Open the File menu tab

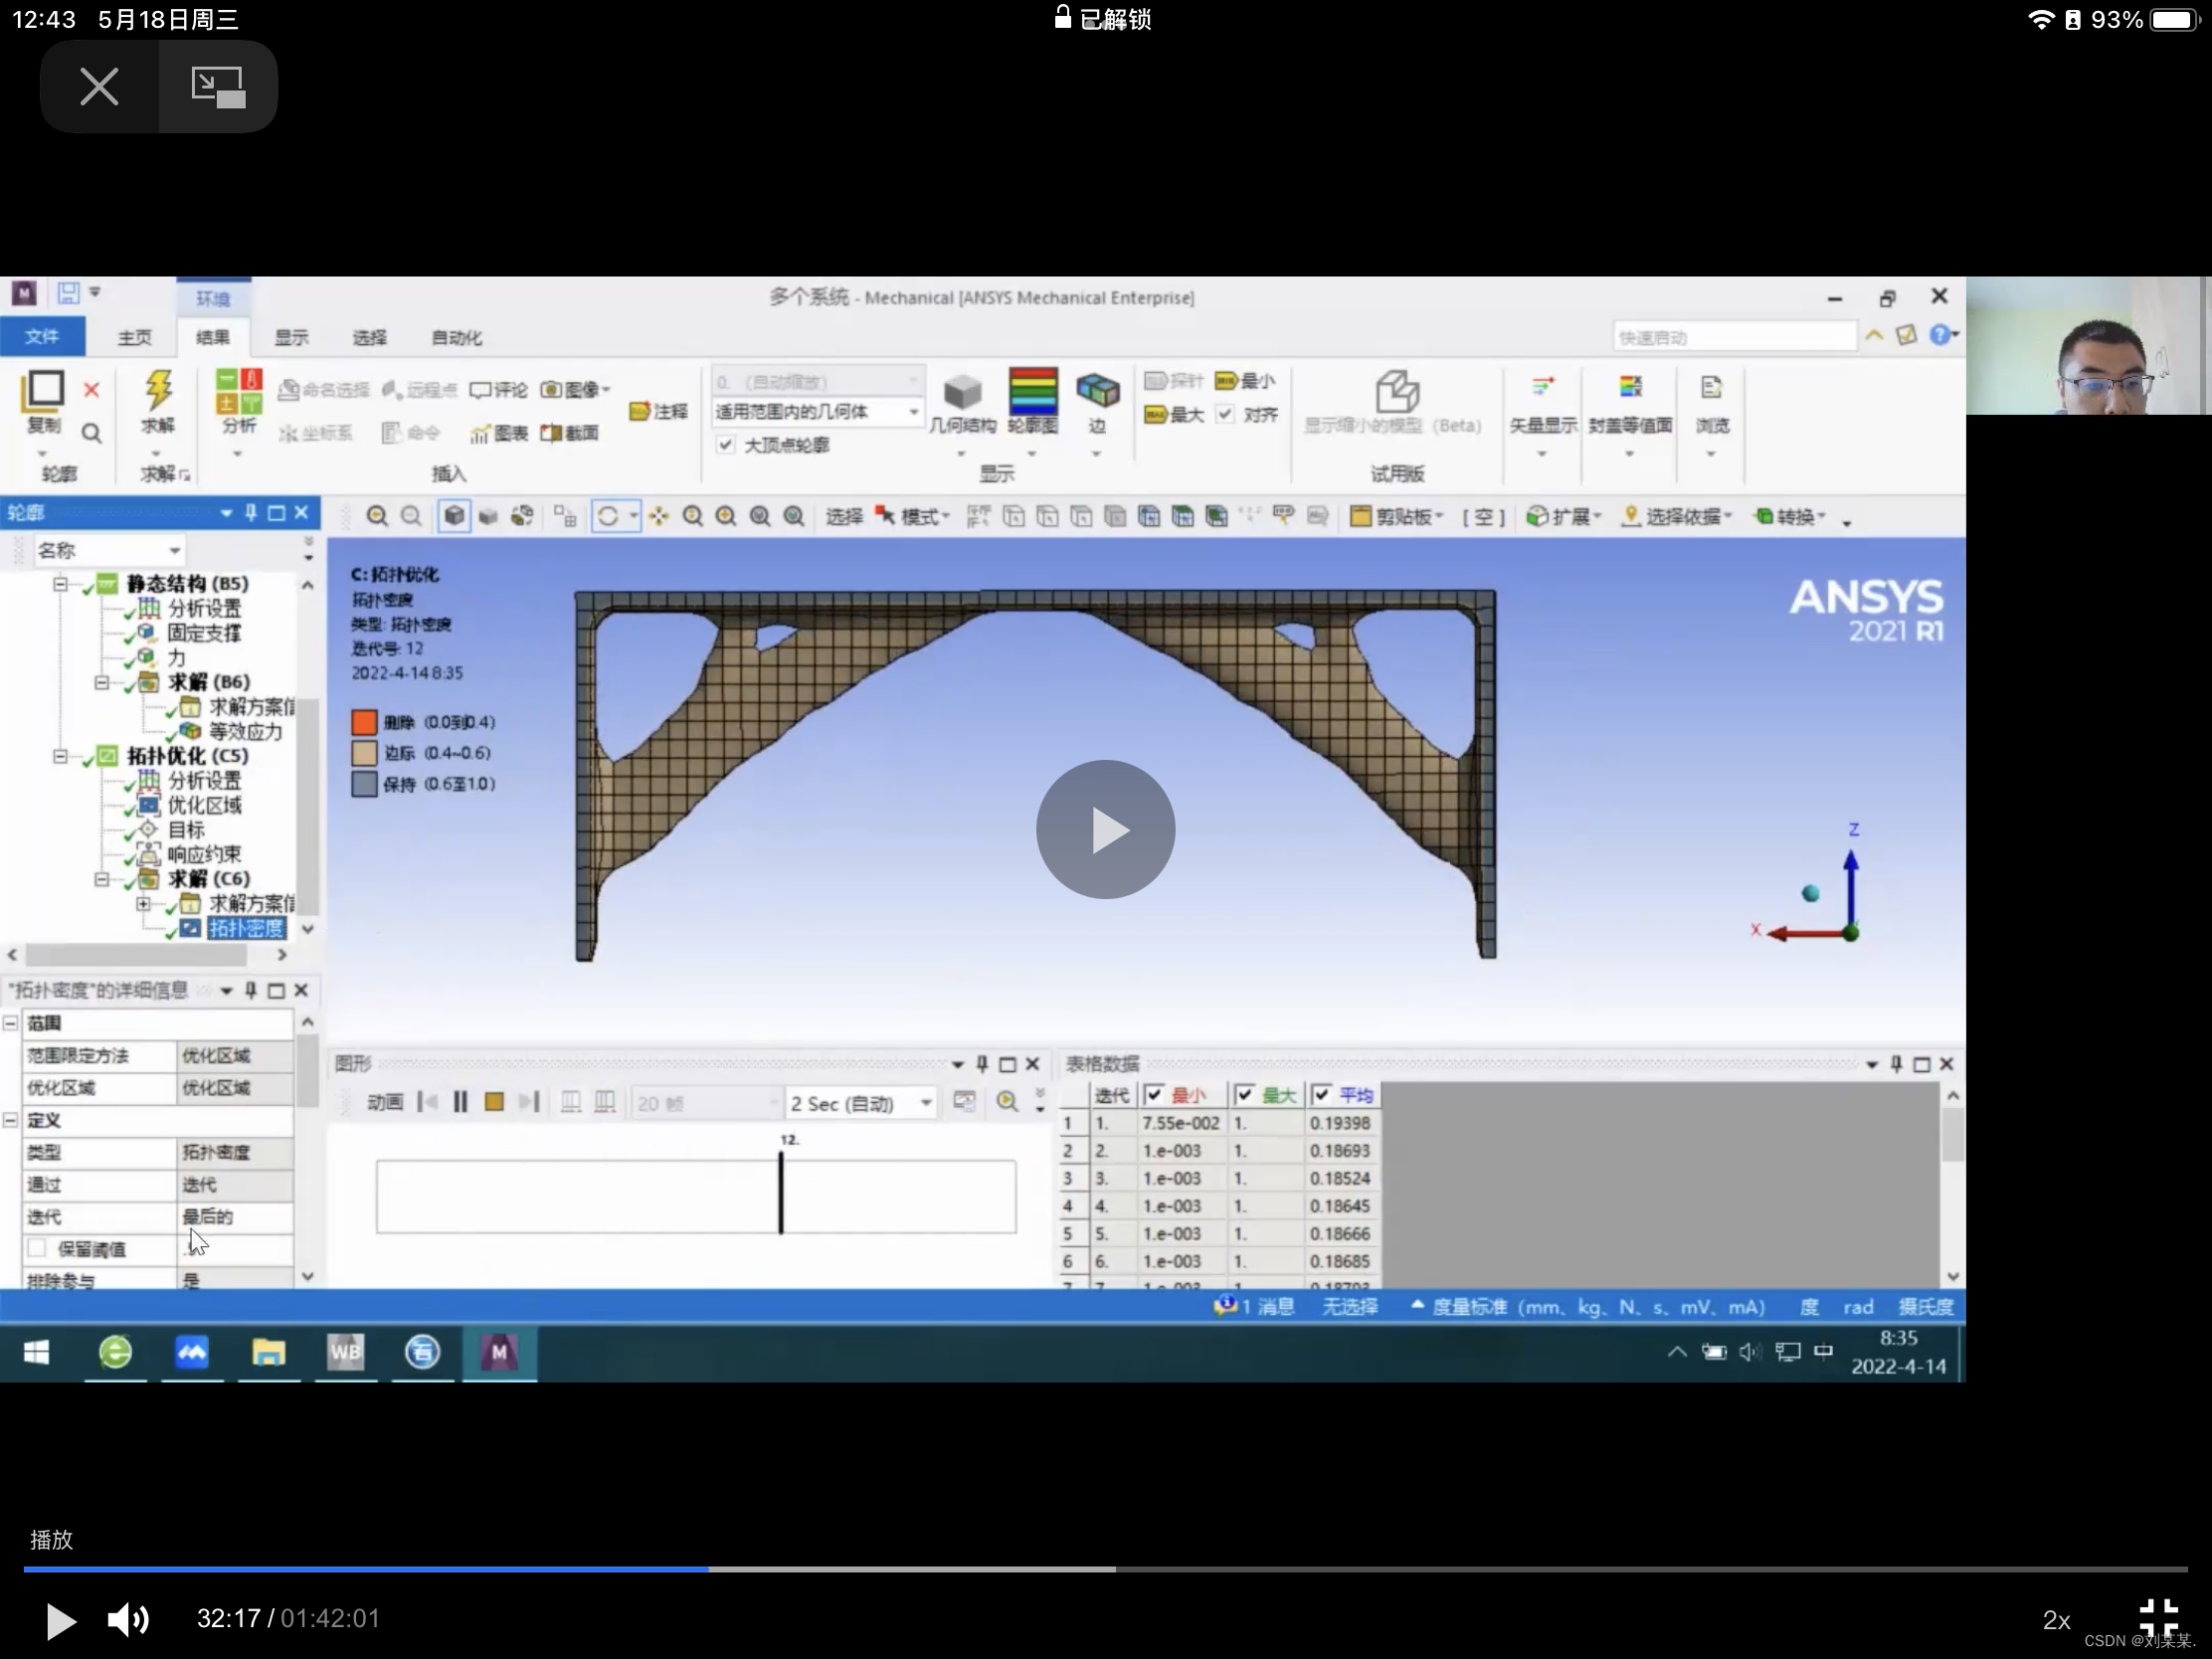42,337
